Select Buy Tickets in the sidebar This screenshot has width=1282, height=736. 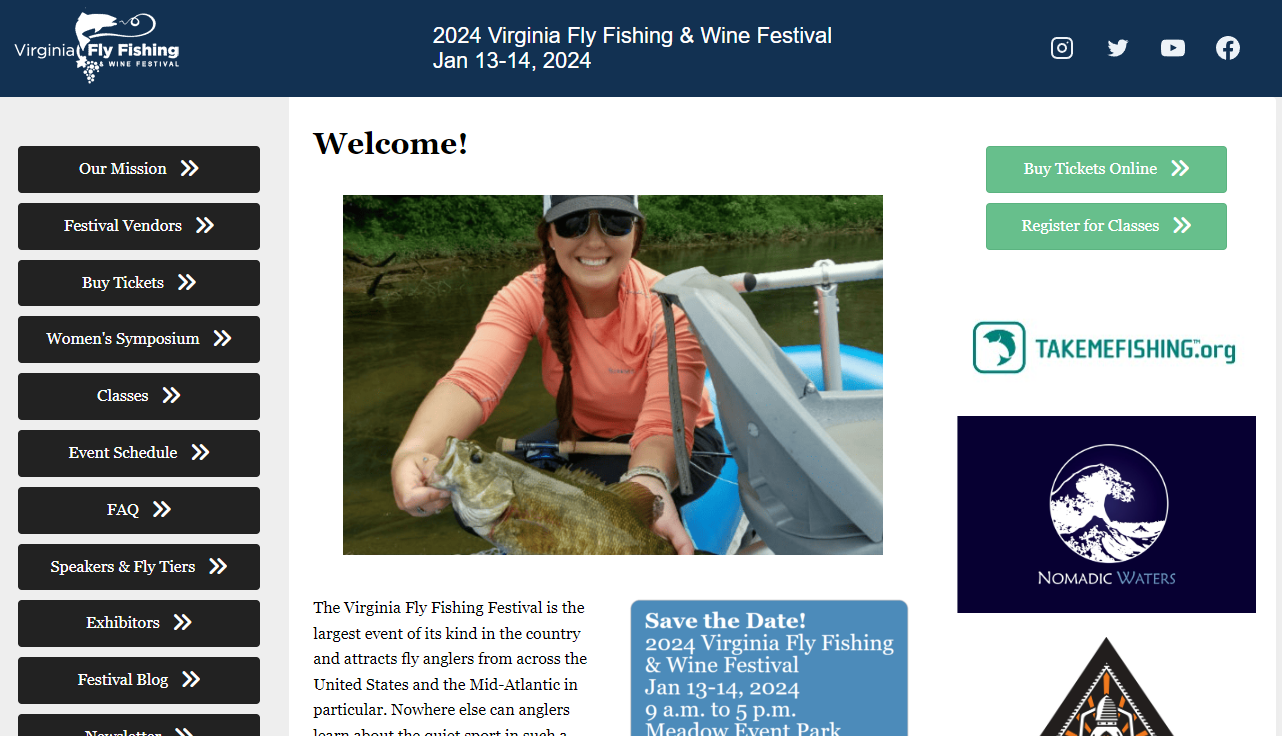pos(139,283)
